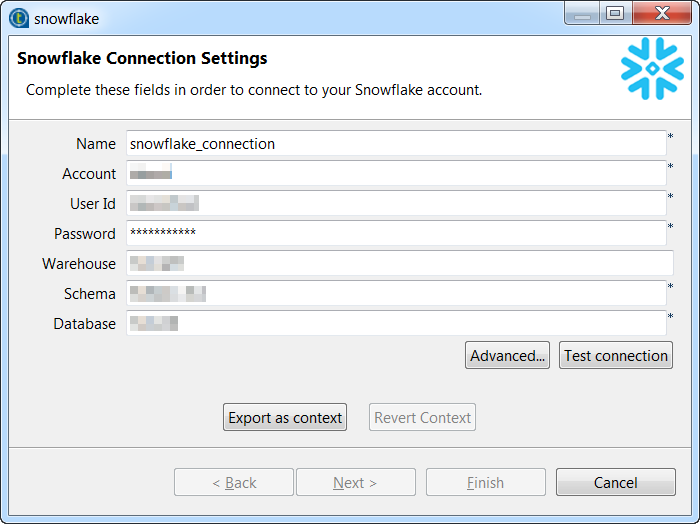The height and width of the screenshot is (524, 700).
Task: Click the Next button
Action: (x=355, y=483)
